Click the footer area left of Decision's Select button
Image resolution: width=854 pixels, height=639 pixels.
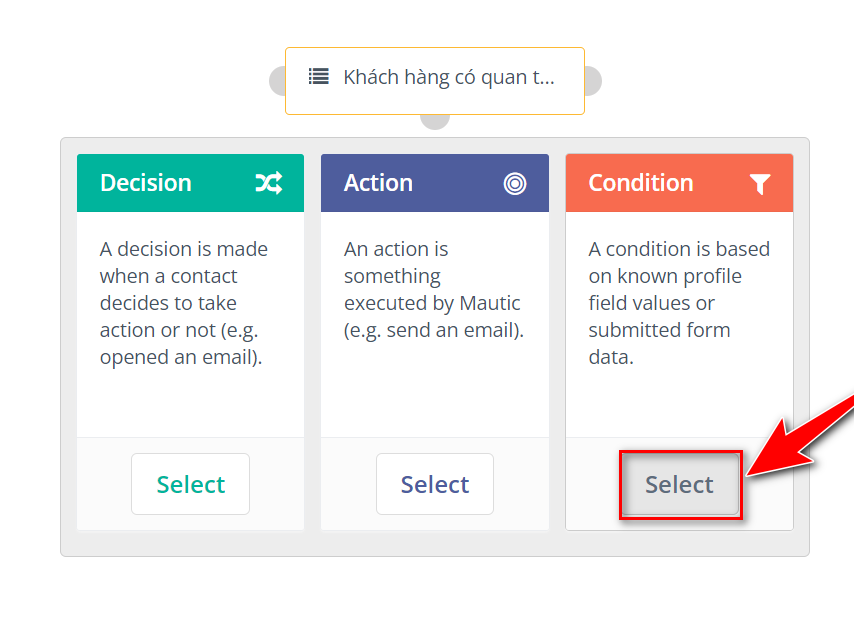104,485
